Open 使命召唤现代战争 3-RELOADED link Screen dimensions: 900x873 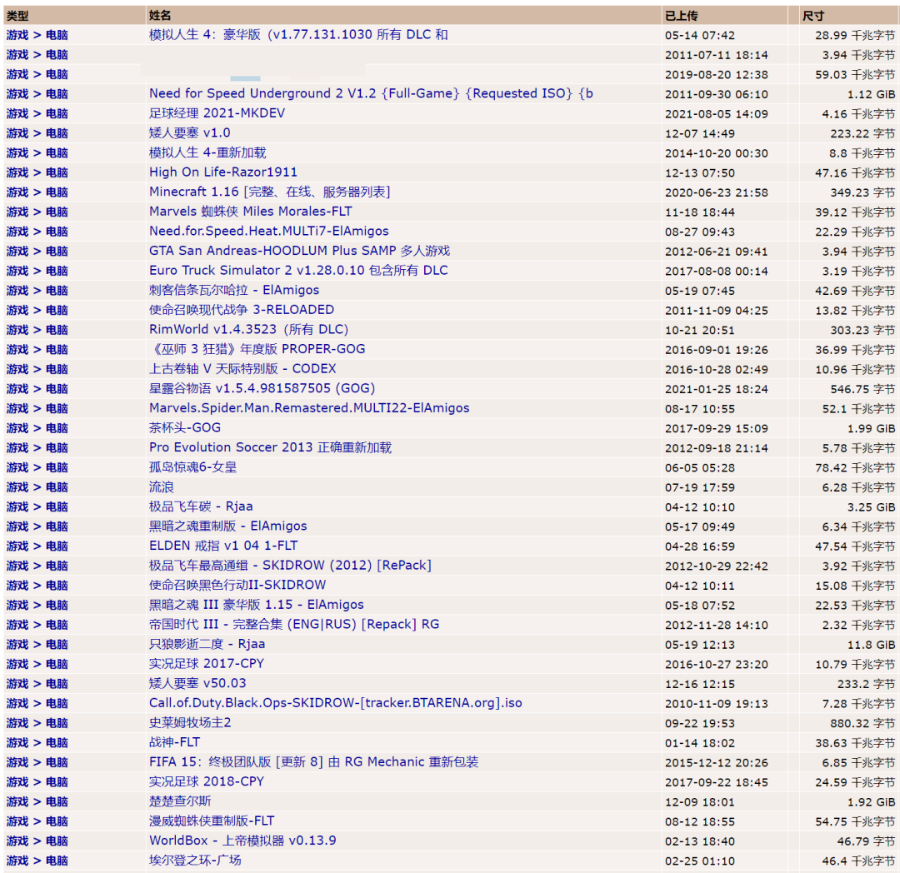point(241,310)
